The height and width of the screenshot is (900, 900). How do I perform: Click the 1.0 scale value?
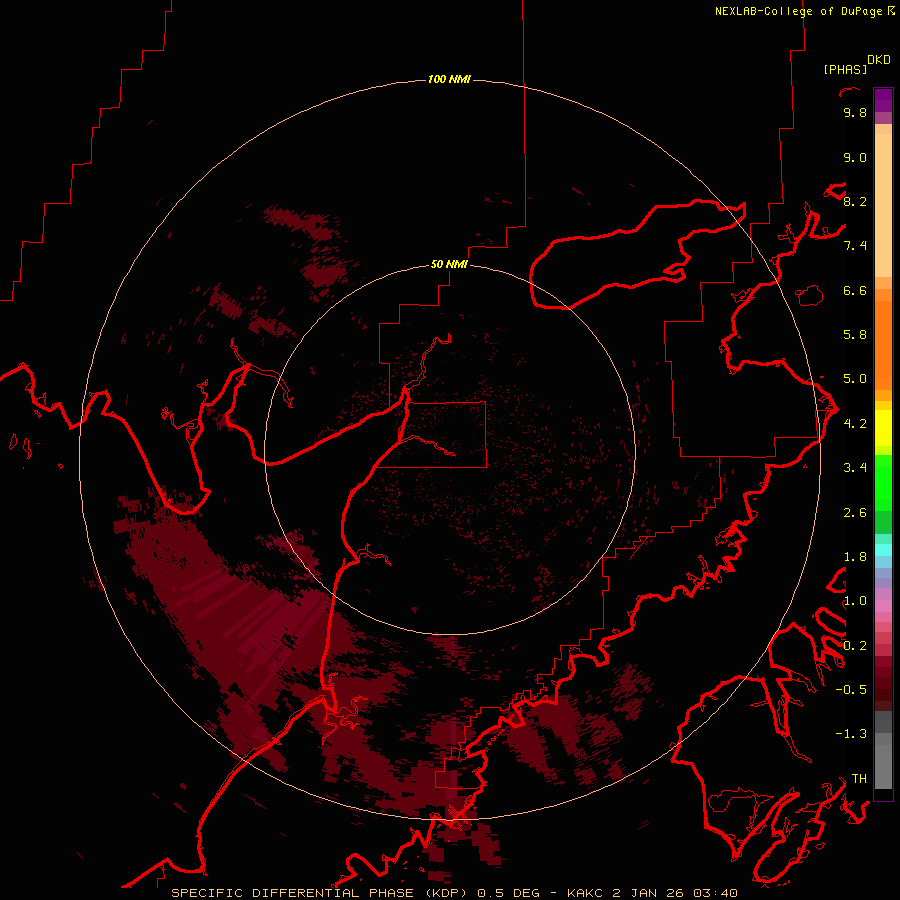coord(855,601)
